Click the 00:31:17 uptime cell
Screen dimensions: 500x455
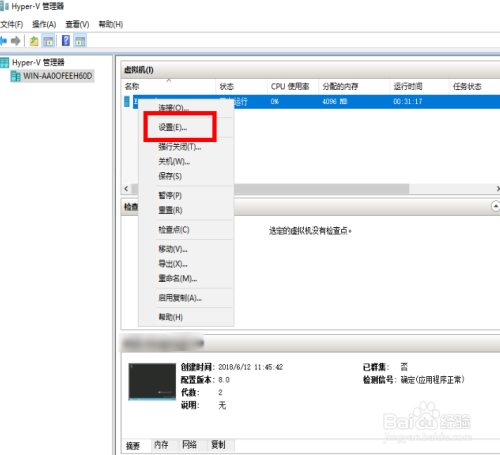(408, 101)
